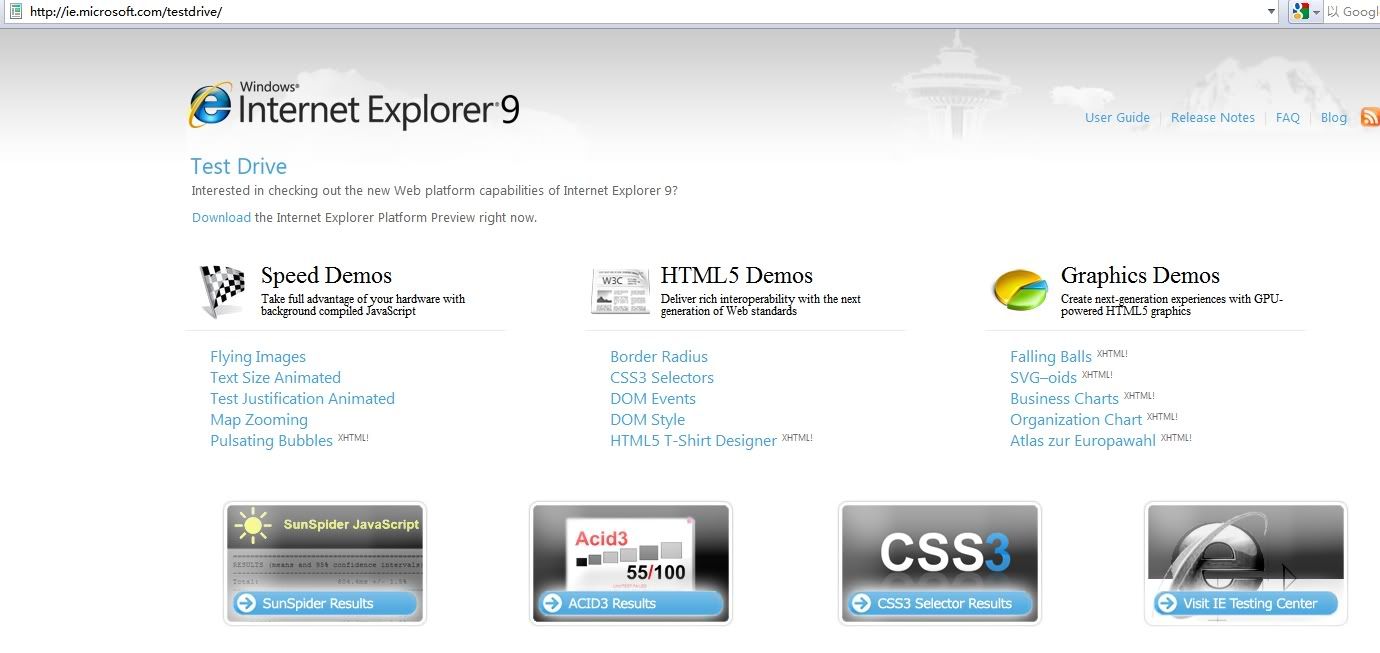Launch the HTML5 T-Shirt Designer demo
The width and height of the screenshot is (1380, 653).
point(693,441)
